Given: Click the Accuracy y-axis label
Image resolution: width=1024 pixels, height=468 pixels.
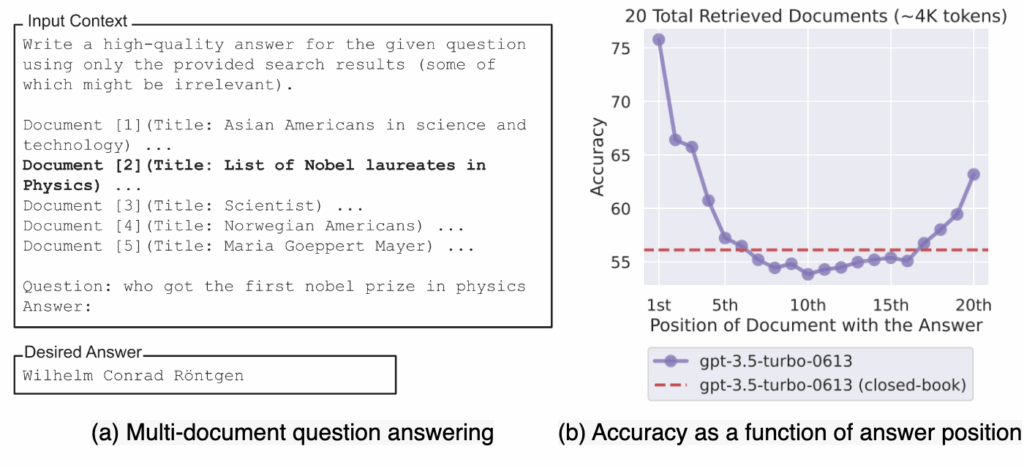Looking at the screenshot, I should (x=597, y=159).
